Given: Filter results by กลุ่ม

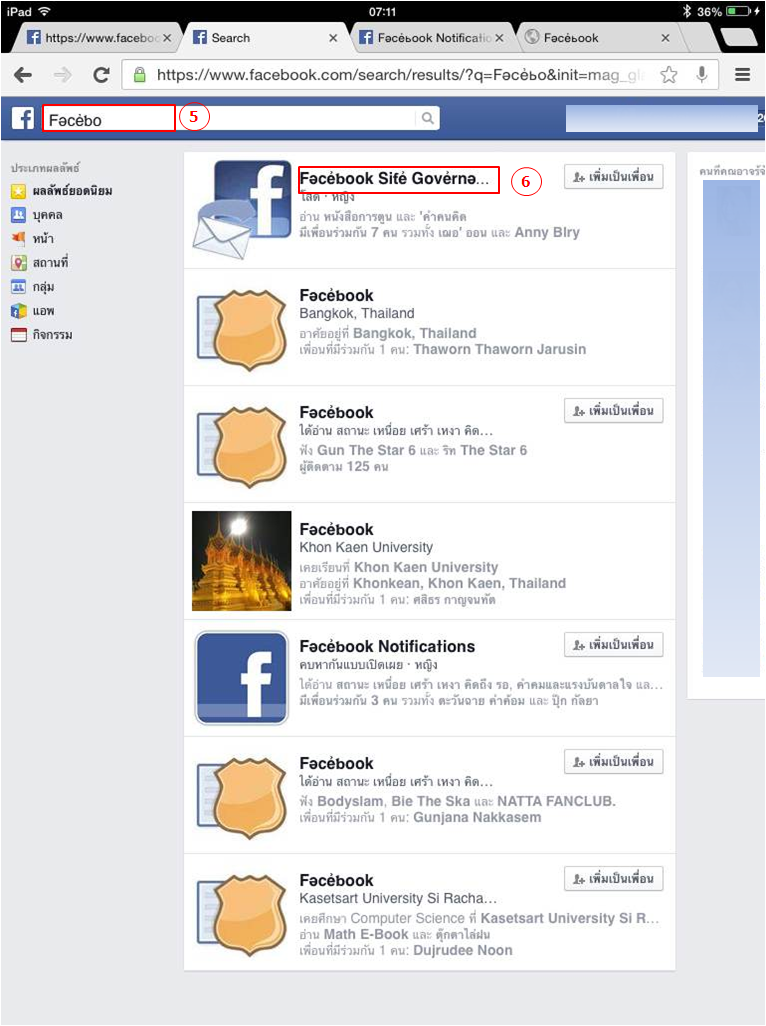Looking at the screenshot, I should pyautogui.click(x=33, y=287).
